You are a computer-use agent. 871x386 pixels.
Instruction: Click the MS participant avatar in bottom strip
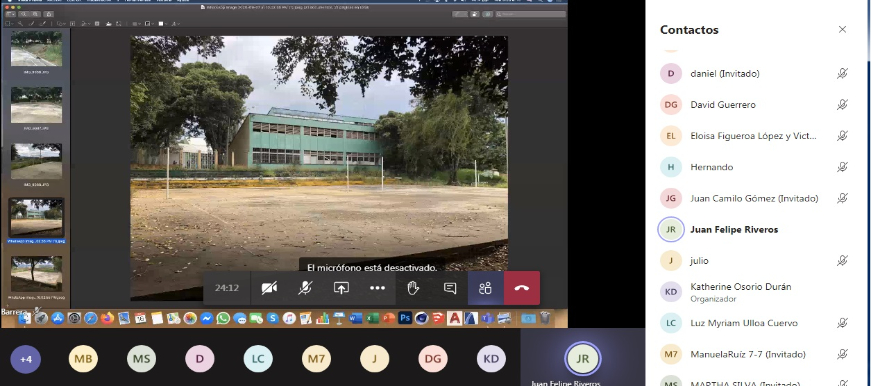pyautogui.click(x=141, y=359)
